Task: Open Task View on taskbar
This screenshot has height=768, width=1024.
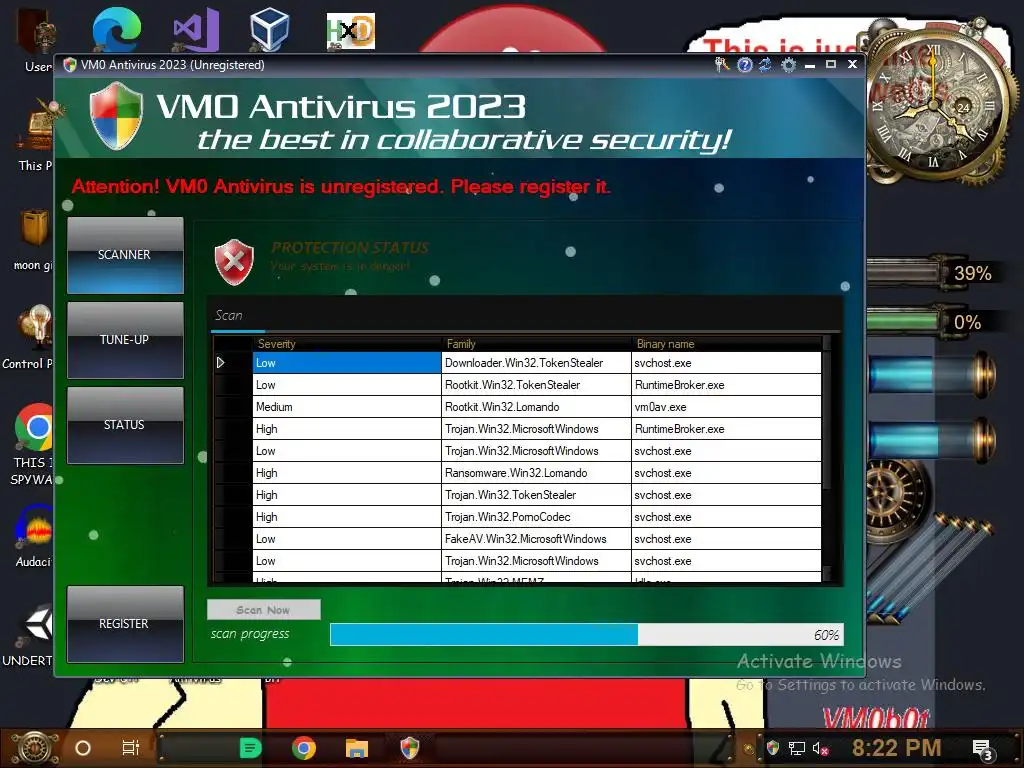Action: pos(131,748)
